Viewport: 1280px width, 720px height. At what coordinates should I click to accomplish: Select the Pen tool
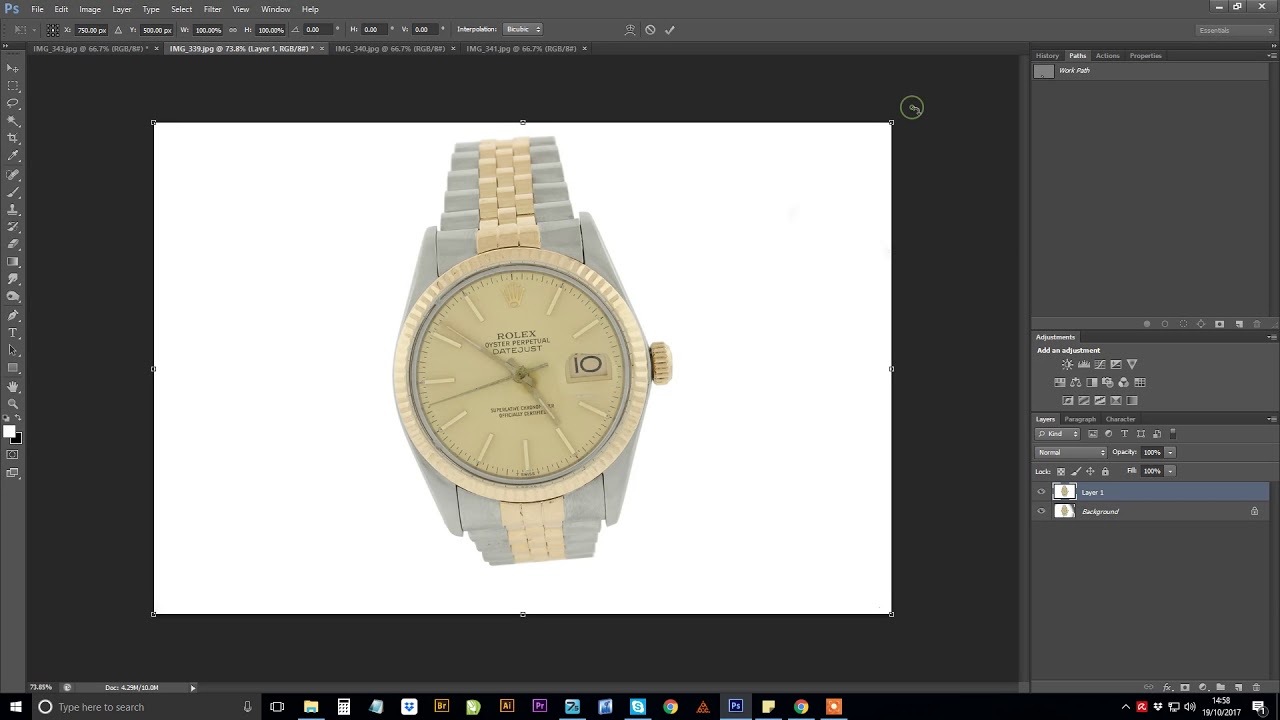[13, 315]
